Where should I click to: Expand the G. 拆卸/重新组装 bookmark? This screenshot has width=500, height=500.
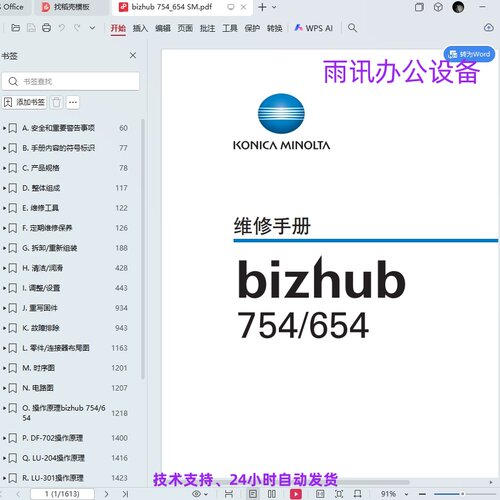4,248
